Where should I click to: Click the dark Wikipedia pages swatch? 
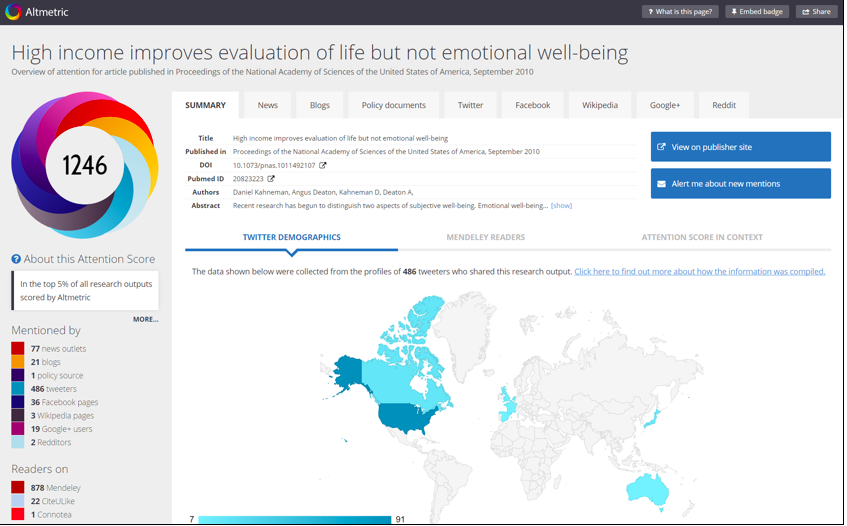(18, 415)
